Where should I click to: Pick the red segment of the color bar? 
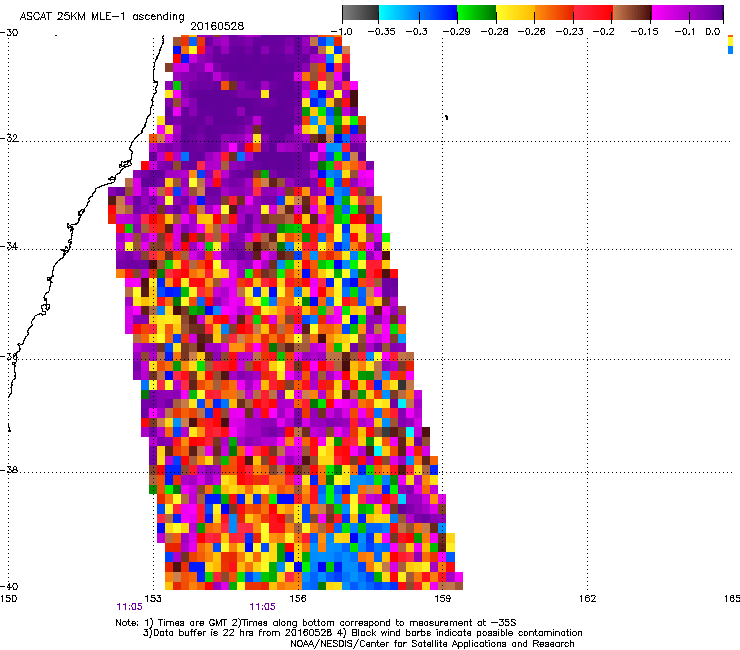coord(593,13)
